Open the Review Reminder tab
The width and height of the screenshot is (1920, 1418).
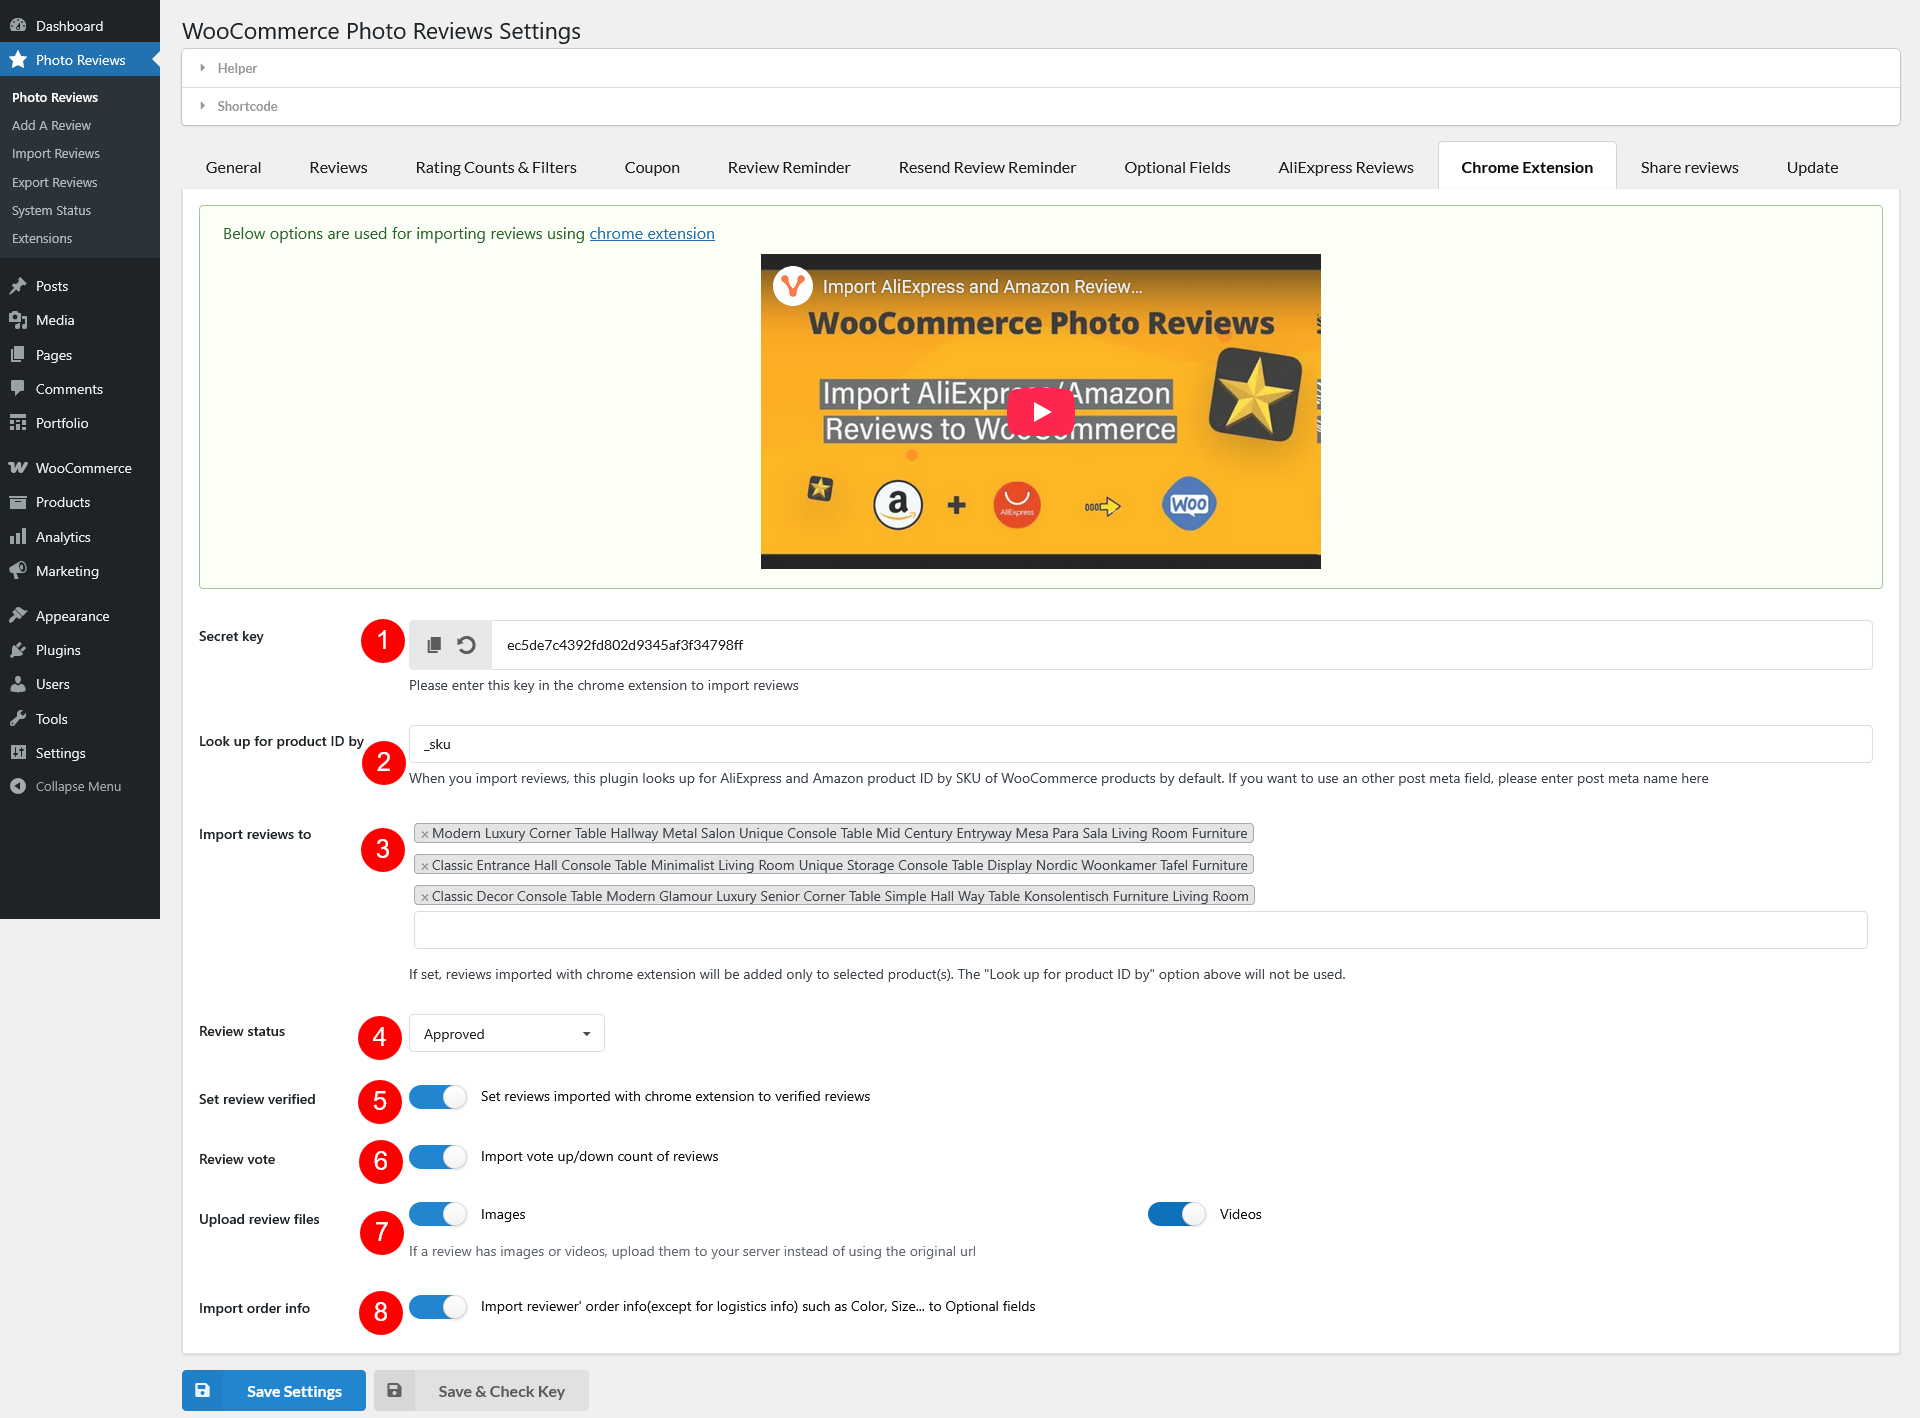(789, 167)
